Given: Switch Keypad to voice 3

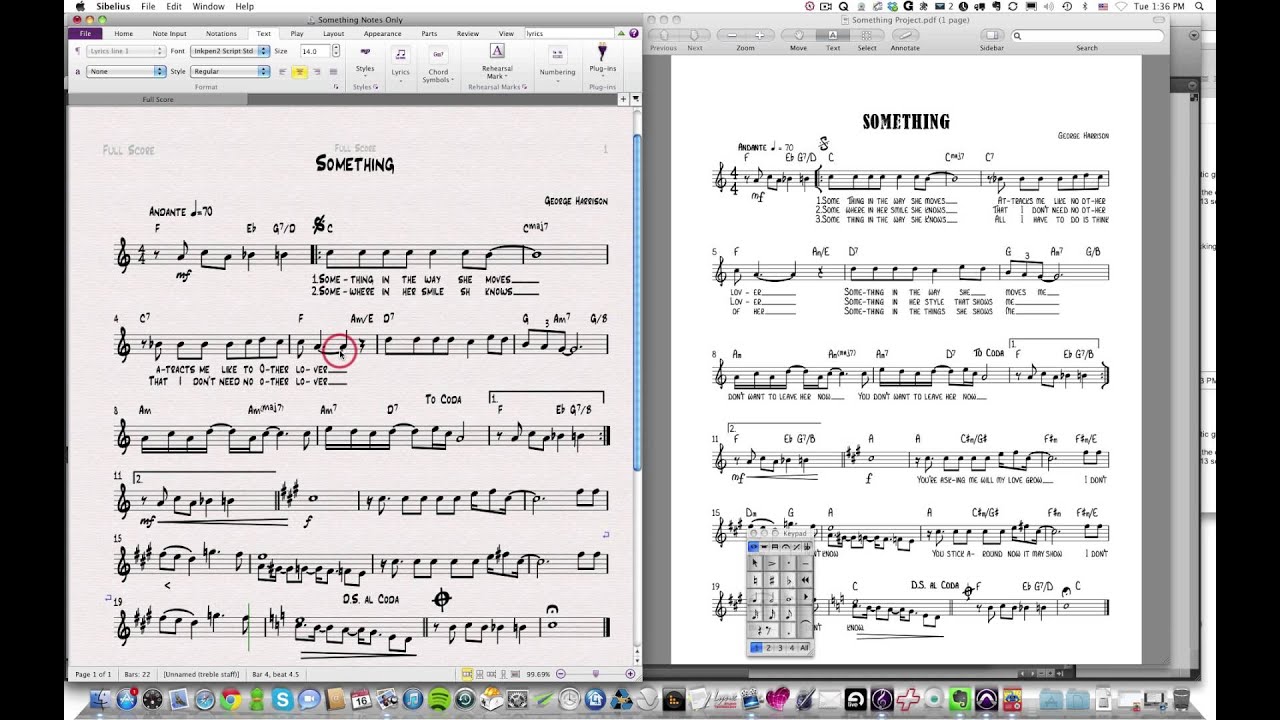Looking at the screenshot, I should coord(780,648).
